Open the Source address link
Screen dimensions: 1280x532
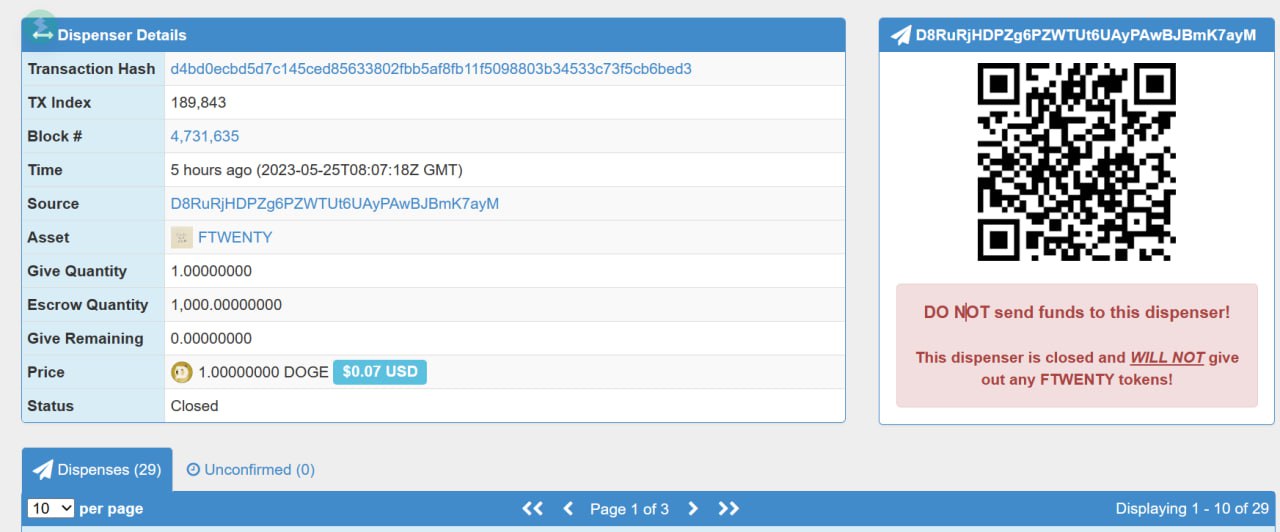[x=335, y=203]
